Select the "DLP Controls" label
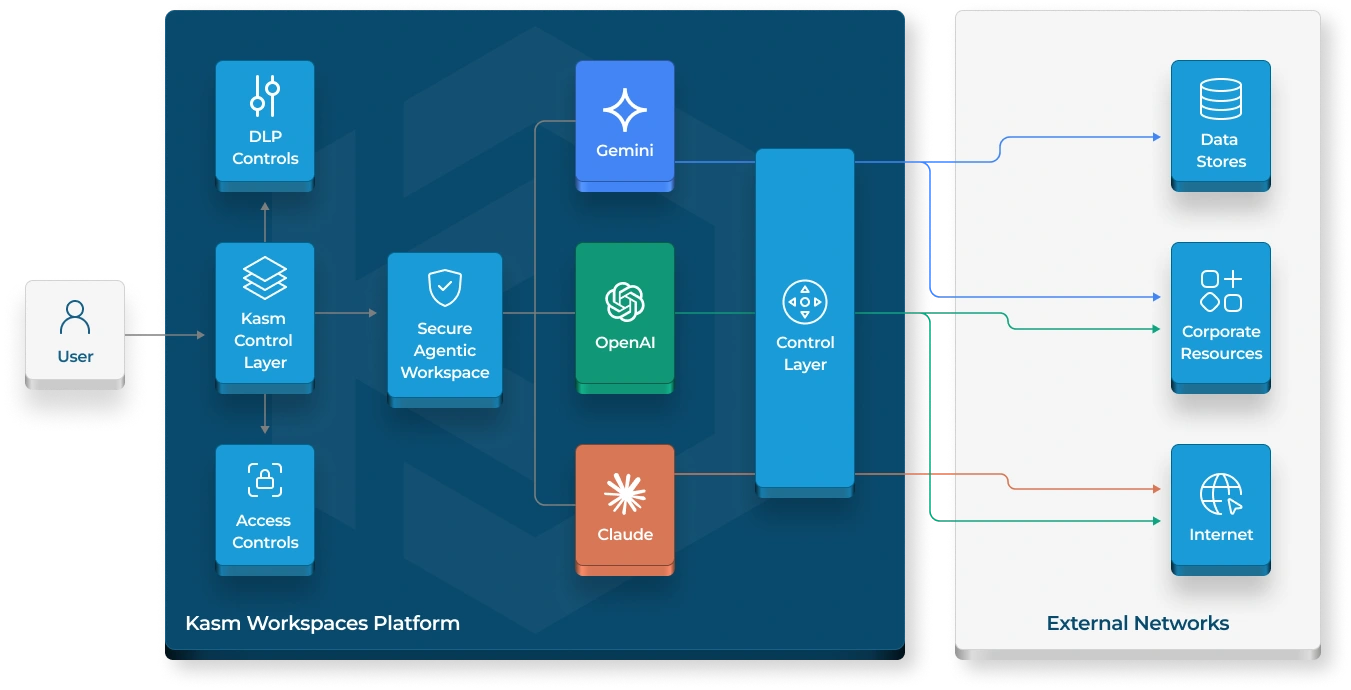The height and width of the screenshot is (690, 1351). (x=265, y=147)
